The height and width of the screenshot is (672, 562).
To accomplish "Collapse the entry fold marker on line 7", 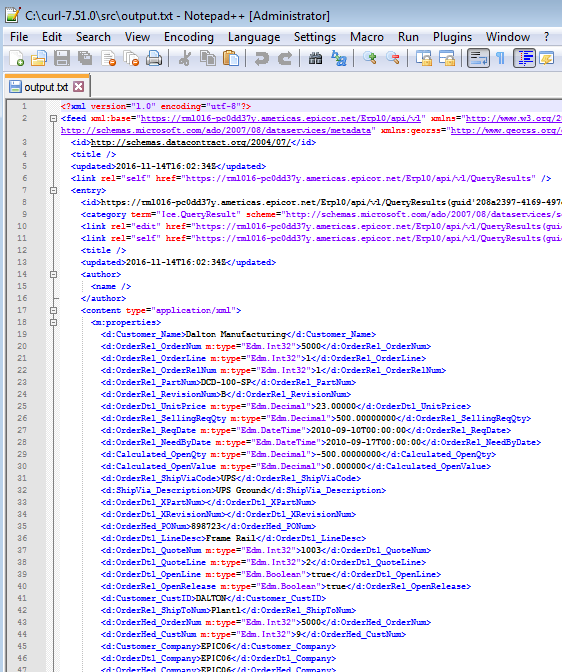I will click(53, 190).
